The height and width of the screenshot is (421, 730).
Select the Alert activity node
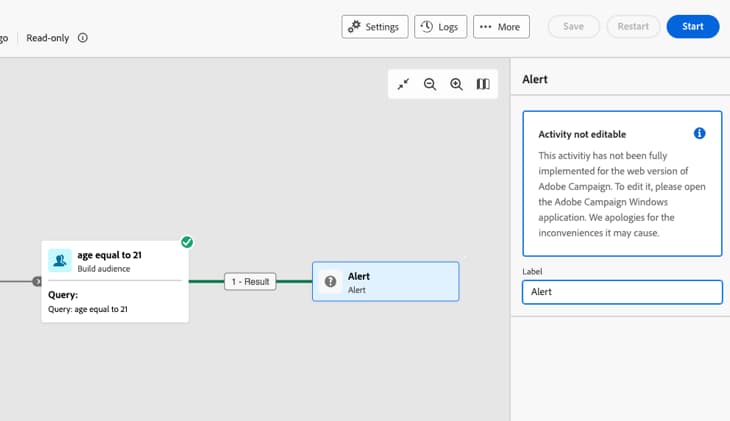pyautogui.click(x=385, y=281)
